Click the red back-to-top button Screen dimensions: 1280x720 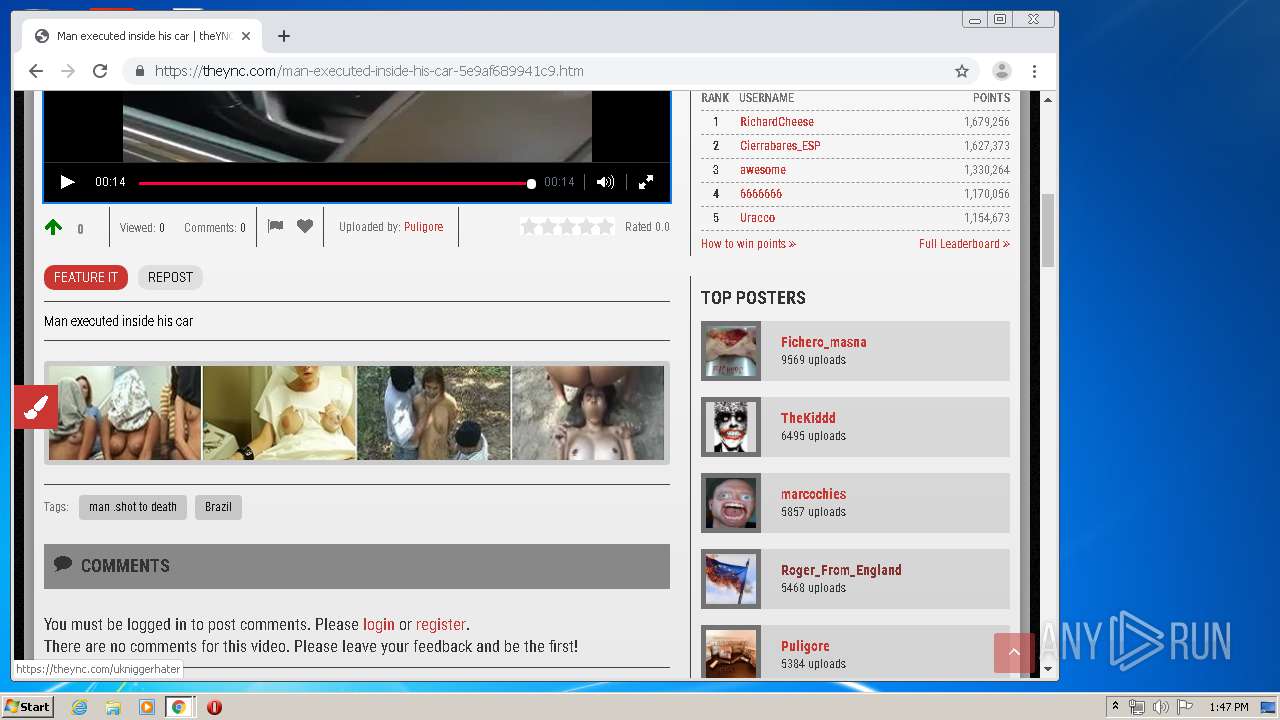point(1014,653)
